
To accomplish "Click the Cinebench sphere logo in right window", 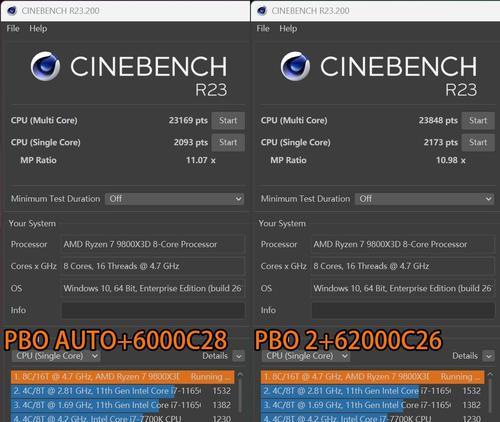I will tap(295, 66).
